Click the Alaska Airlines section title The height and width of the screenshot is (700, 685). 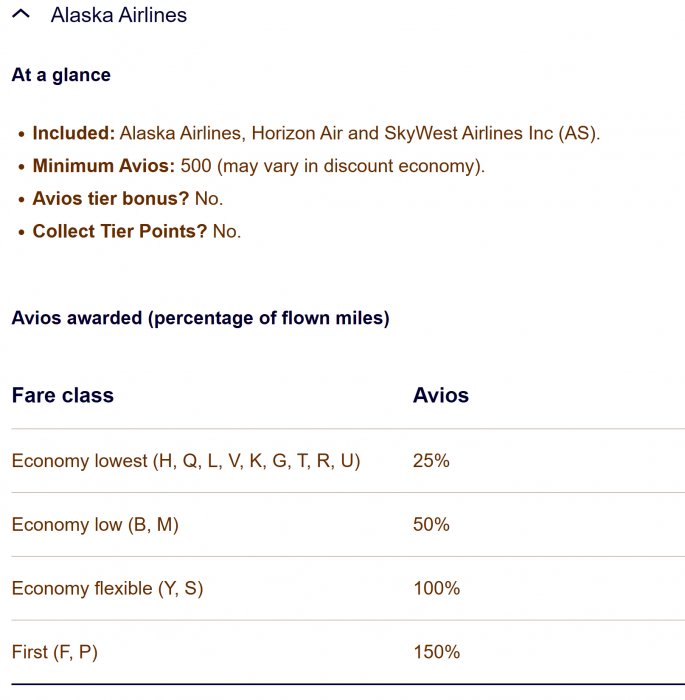tap(118, 15)
